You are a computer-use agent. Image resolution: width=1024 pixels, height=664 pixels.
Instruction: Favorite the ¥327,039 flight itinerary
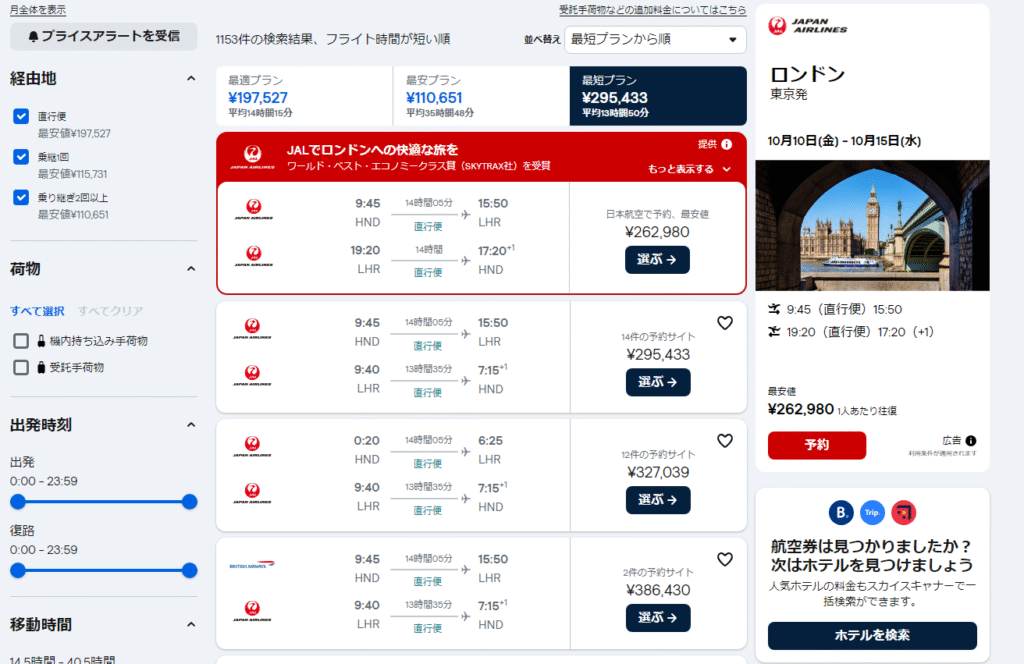point(725,441)
